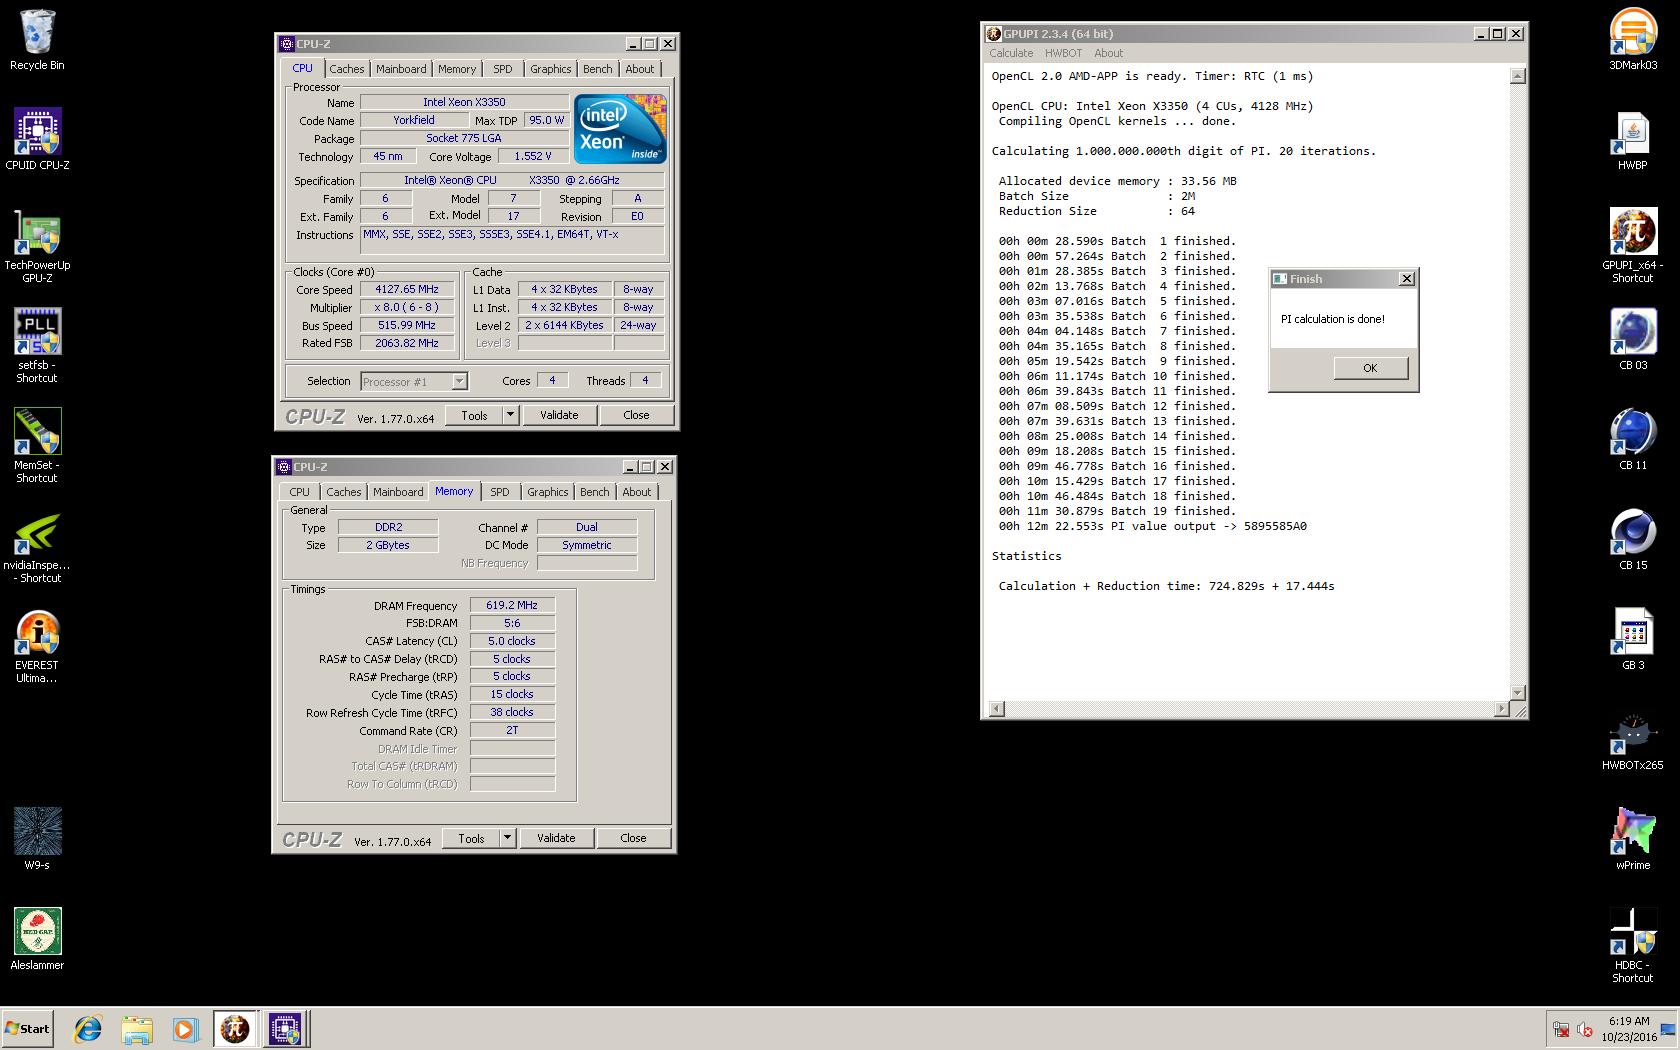Click the DRAM Frequency value 619.2 MHz
The image size is (1680, 1050).
[x=512, y=605]
